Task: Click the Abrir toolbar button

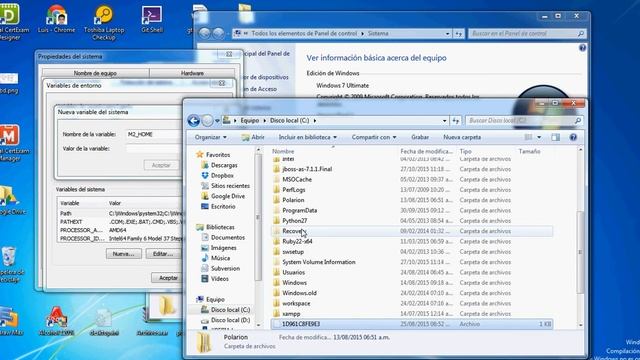Action: (x=253, y=137)
